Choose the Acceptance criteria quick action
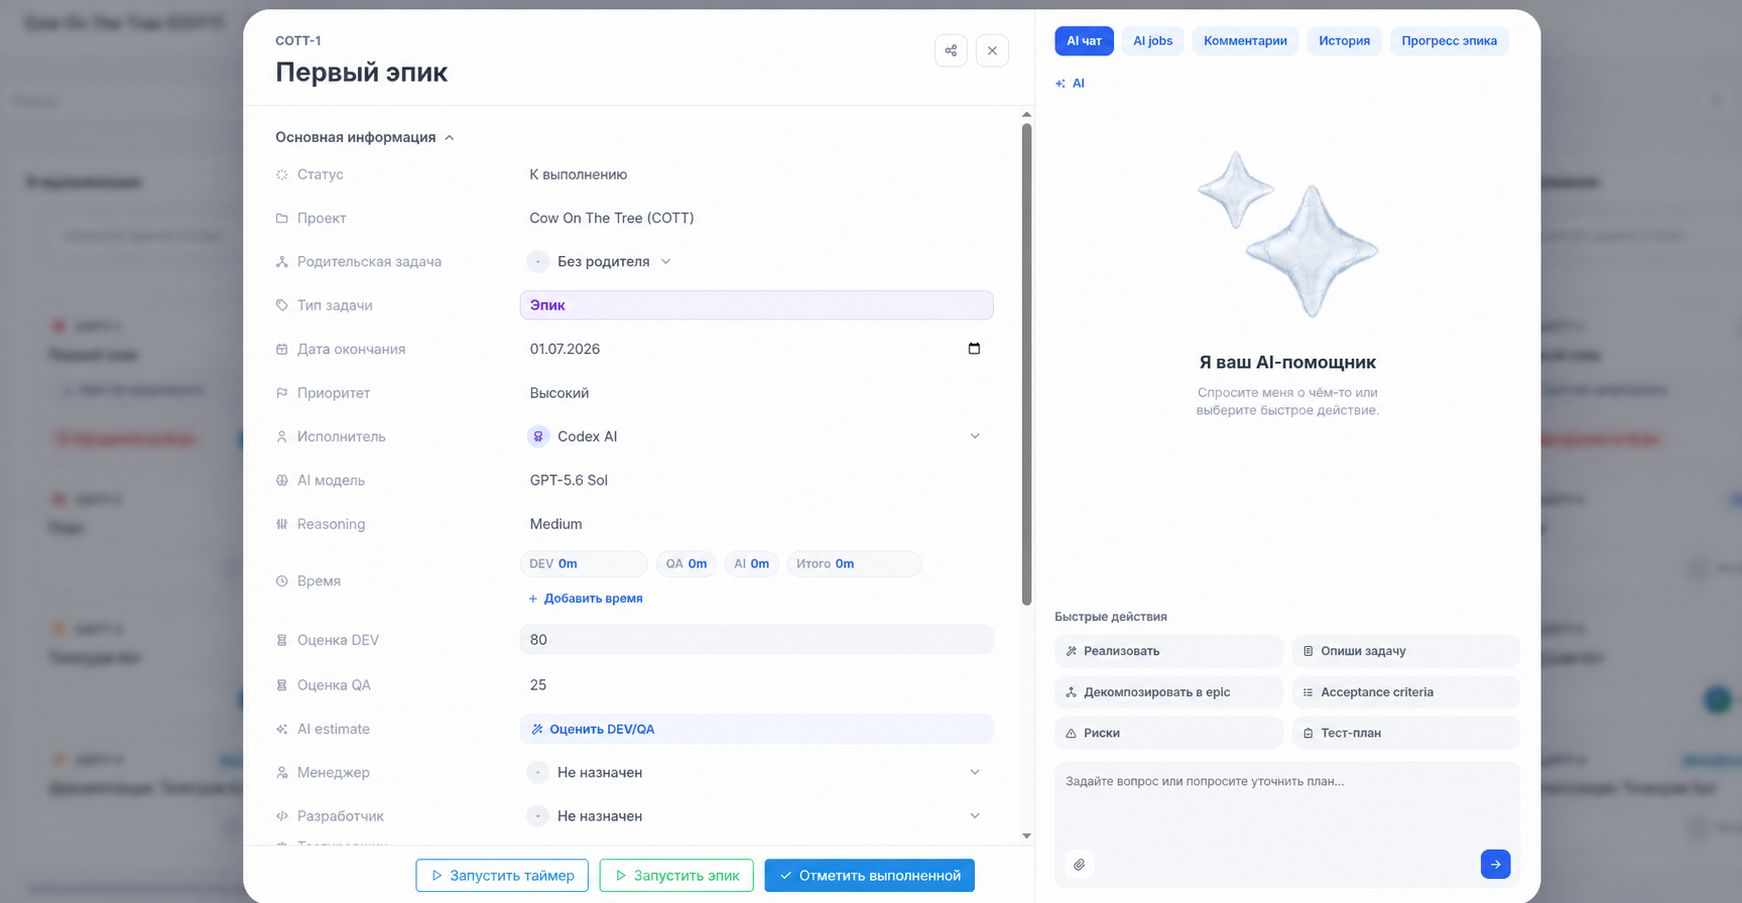 (1406, 692)
